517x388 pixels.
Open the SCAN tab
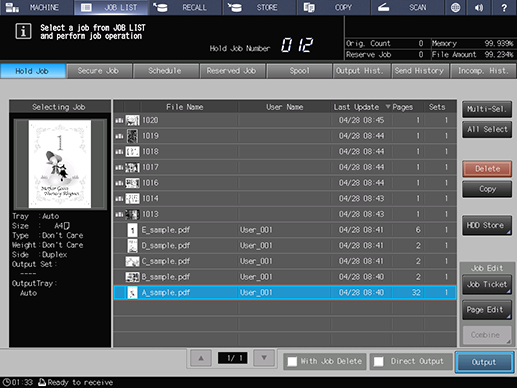pyautogui.click(x=407, y=7)
